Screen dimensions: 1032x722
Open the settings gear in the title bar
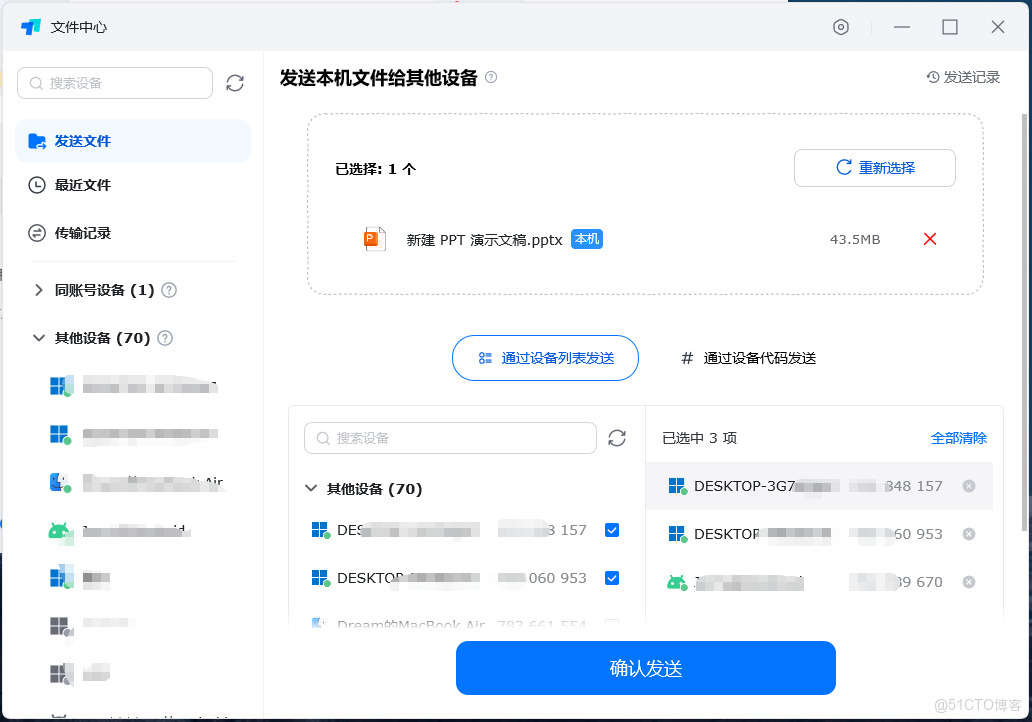[x=841, y=28]
